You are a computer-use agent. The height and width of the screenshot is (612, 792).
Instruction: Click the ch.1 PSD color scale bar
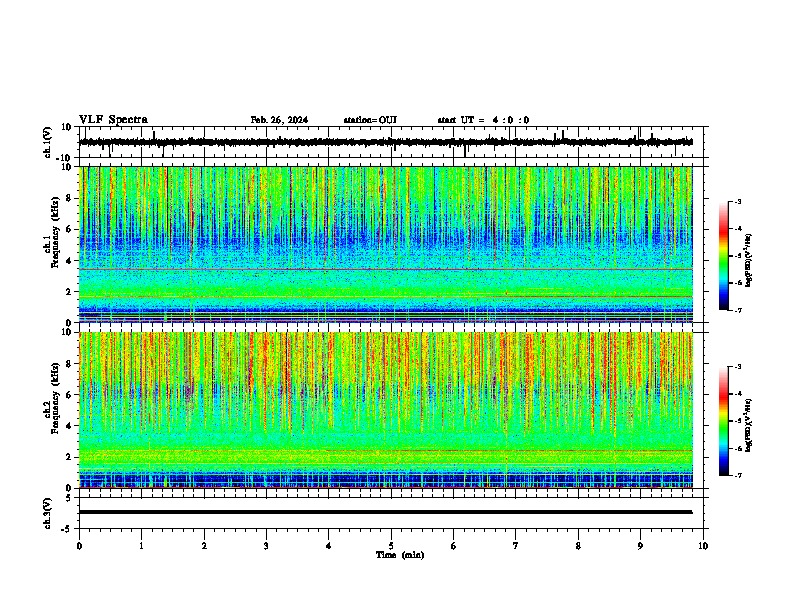pyautogui.click(x=723, y=256)
